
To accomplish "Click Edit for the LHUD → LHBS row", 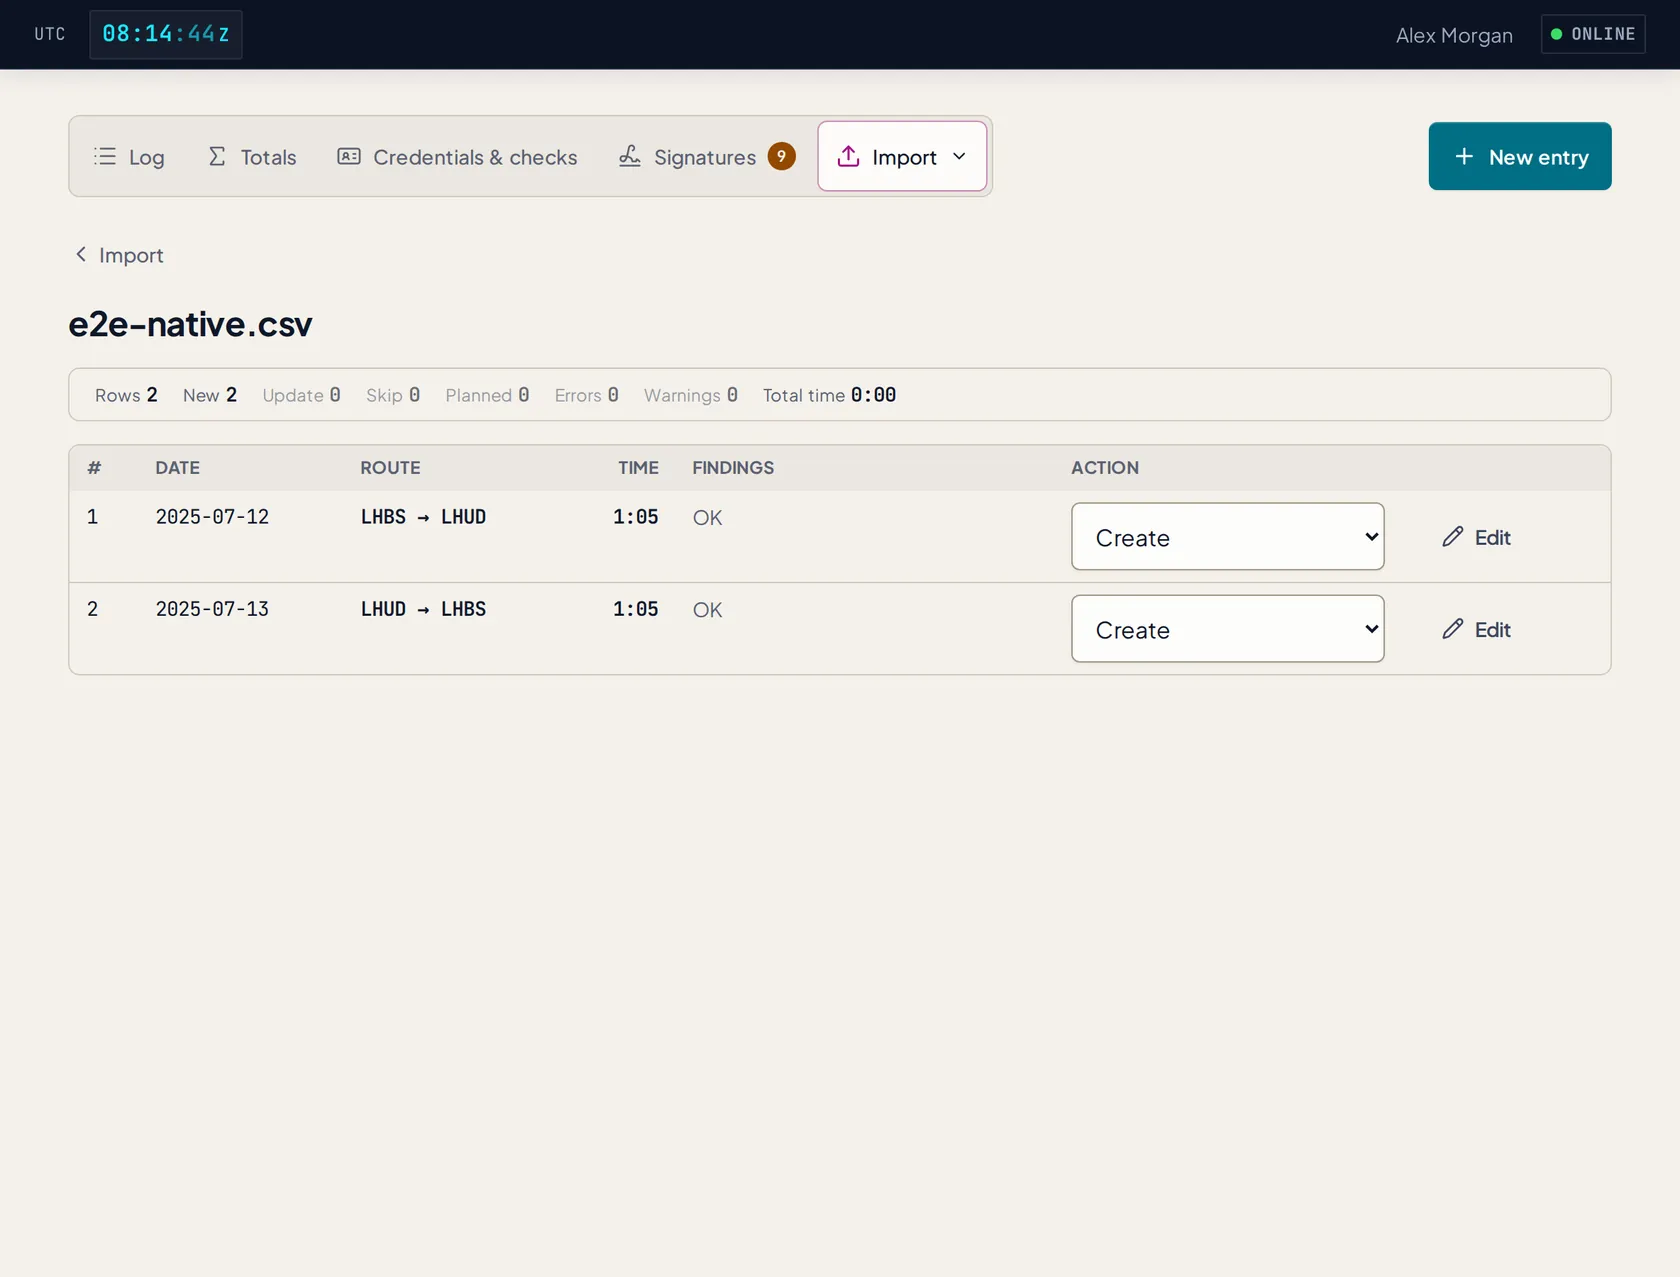I will pyautogui.click(x=1476, y=629).
